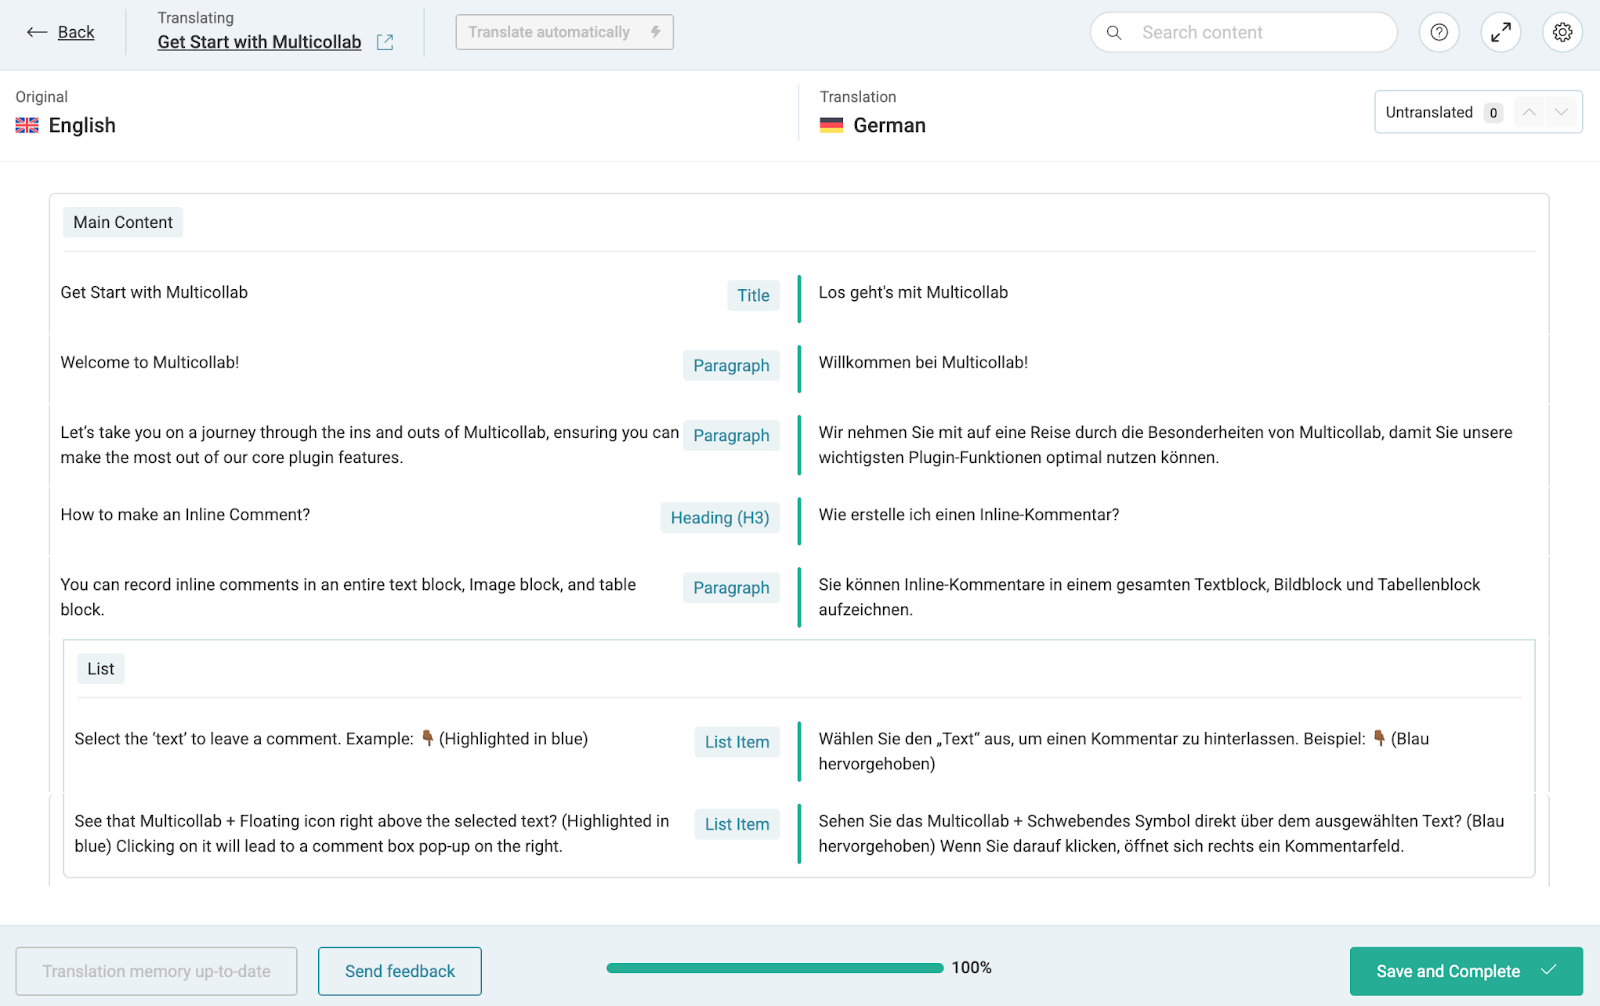Image resolution: width=1600 pixels, height=1006 pixels.
Task: Click the Heading (H3) tag
Action: coord(720,517)
